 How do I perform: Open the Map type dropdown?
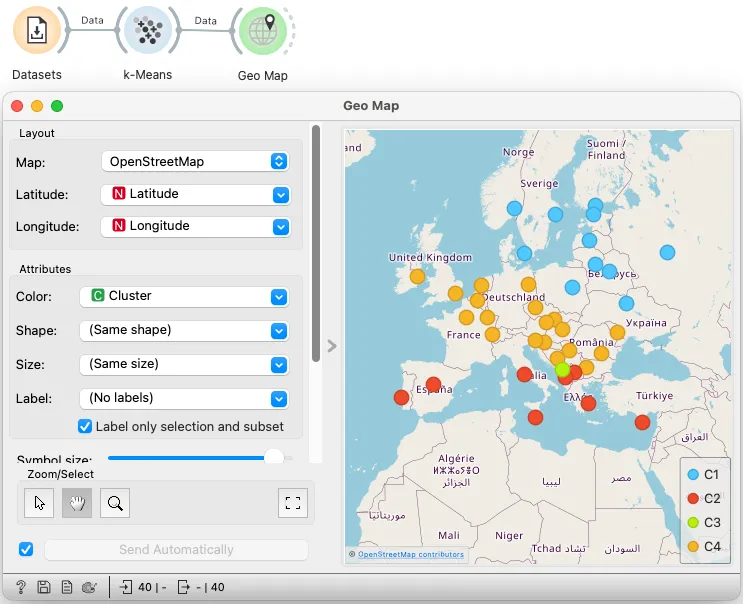coord(195,162)
